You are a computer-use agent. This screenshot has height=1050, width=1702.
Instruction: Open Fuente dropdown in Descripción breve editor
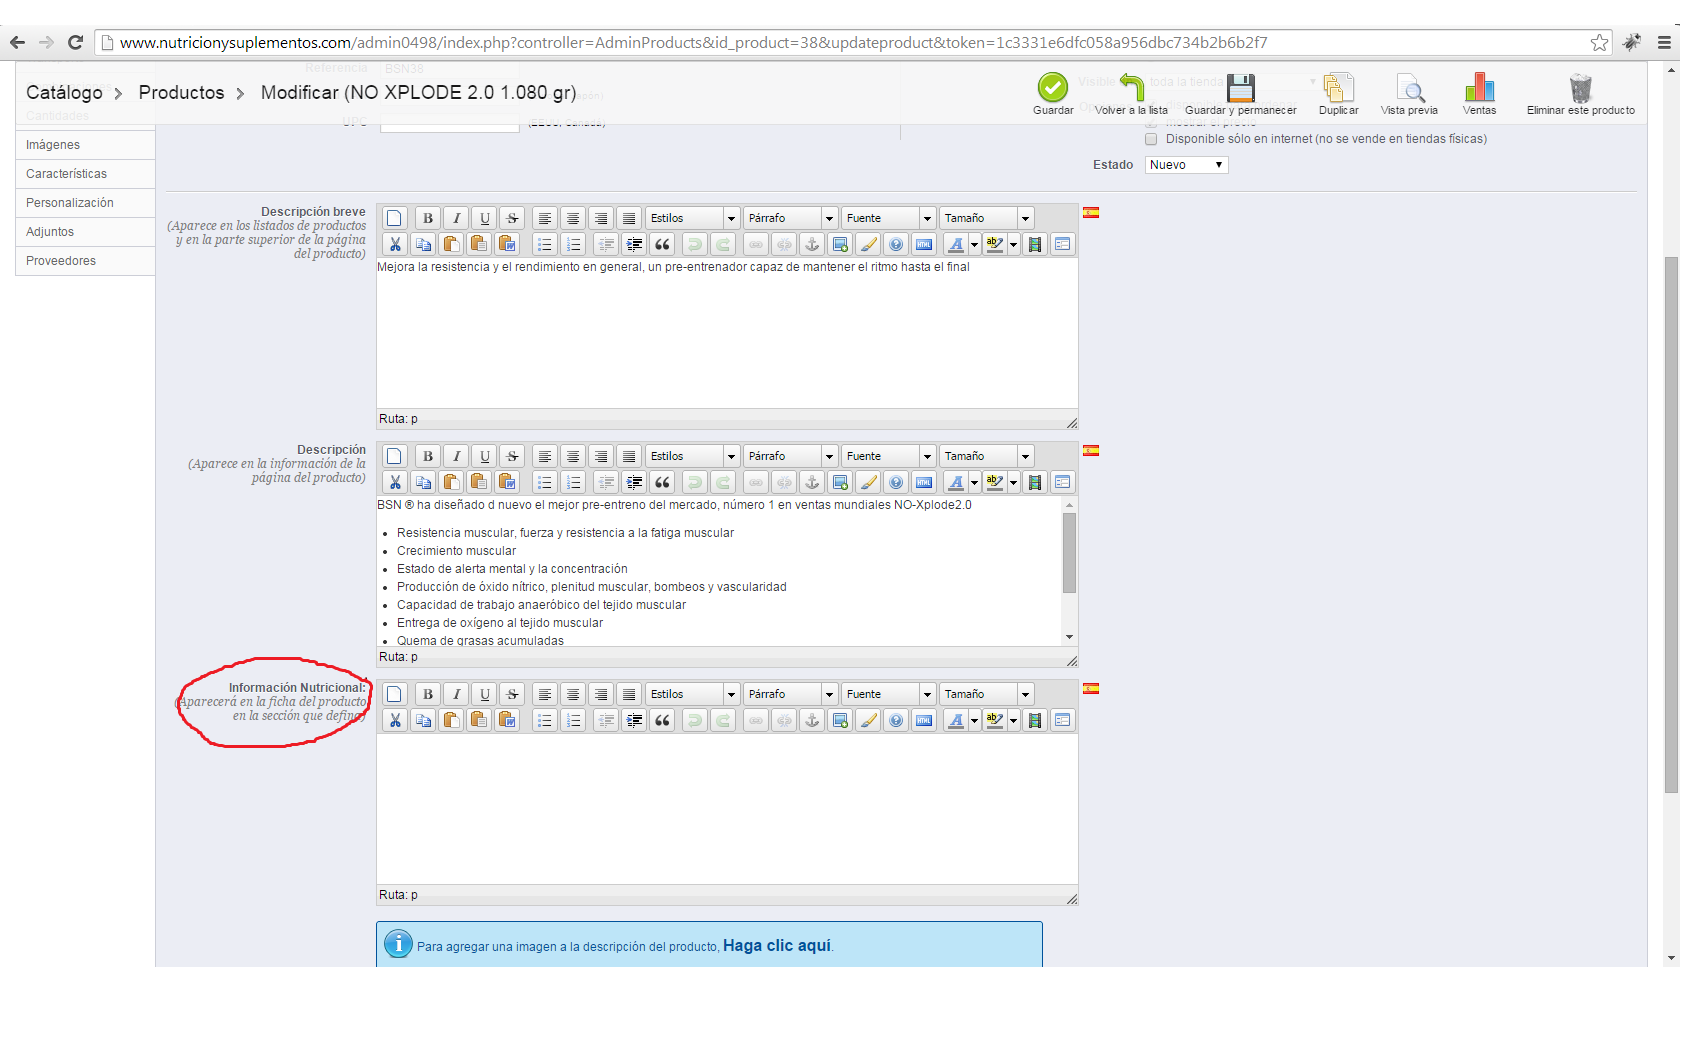[889, 218]
